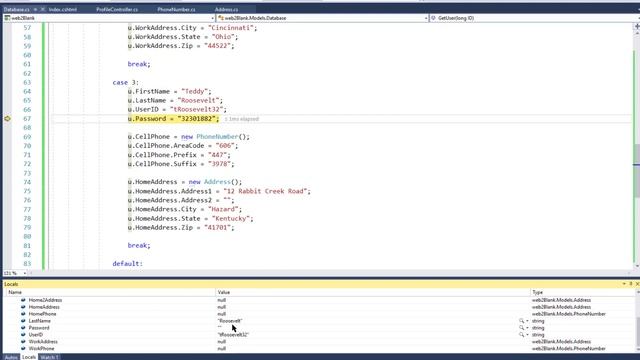Click the property icon beside UserID in Locals
The height and width of the screenshot is (360, 640).
23,335
